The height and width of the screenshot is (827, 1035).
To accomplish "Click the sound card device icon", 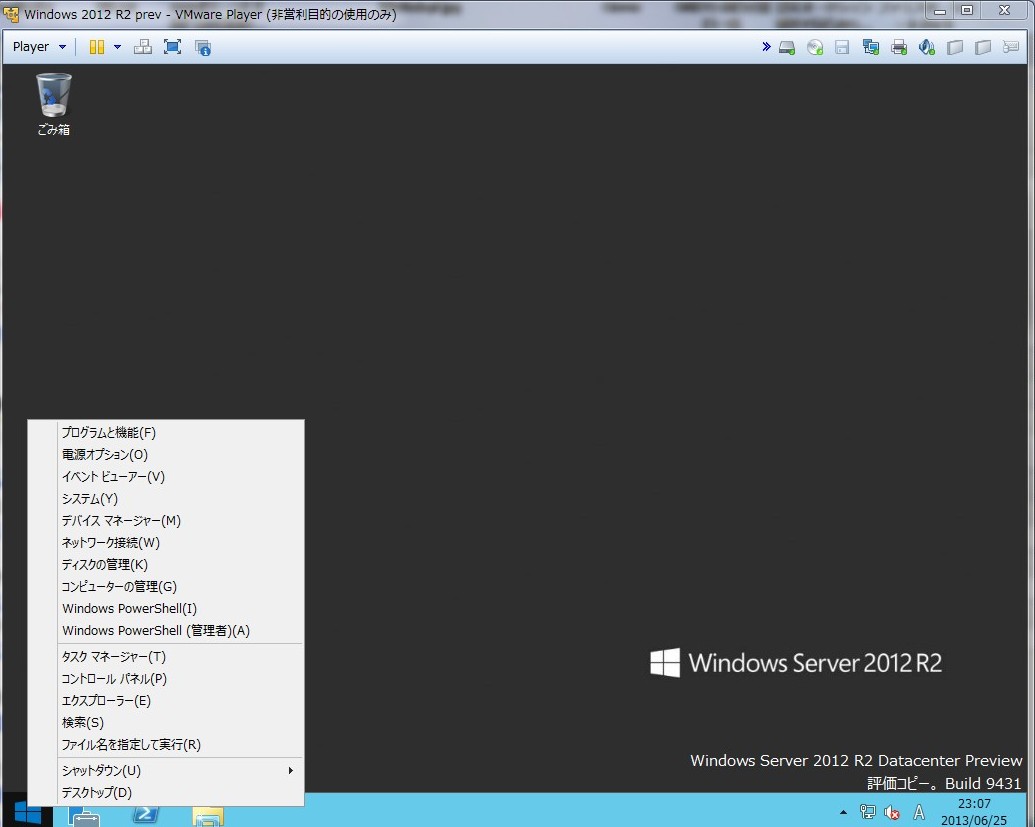I will tap(926, 46).
